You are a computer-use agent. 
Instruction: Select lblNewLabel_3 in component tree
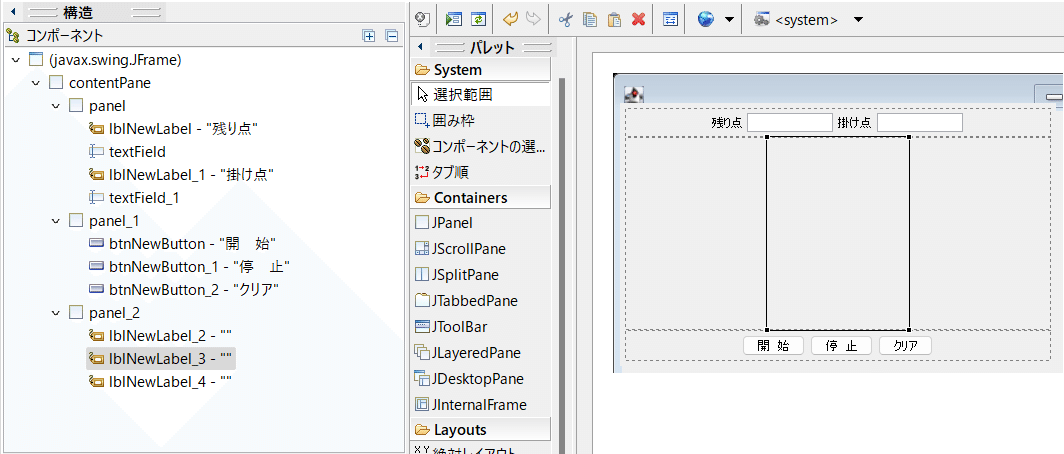click(161, 359)
